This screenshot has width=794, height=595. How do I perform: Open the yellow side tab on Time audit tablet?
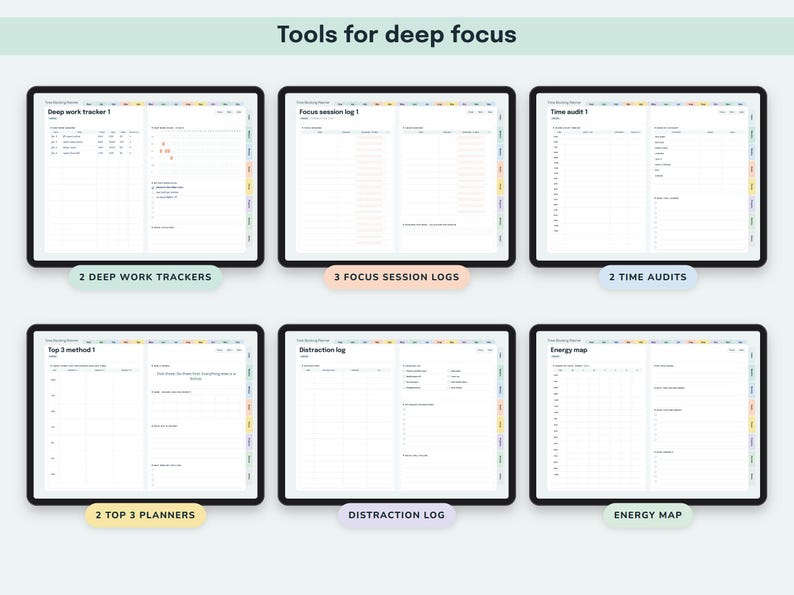click(752, 187)
